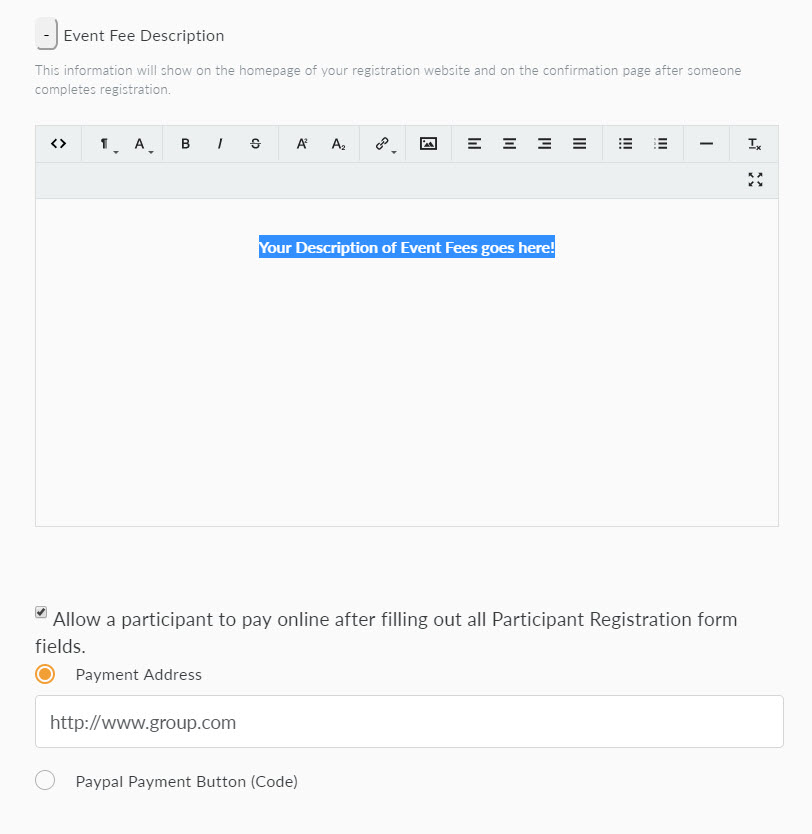Center align the description text
Screen dimensions: 812x834
509,144
